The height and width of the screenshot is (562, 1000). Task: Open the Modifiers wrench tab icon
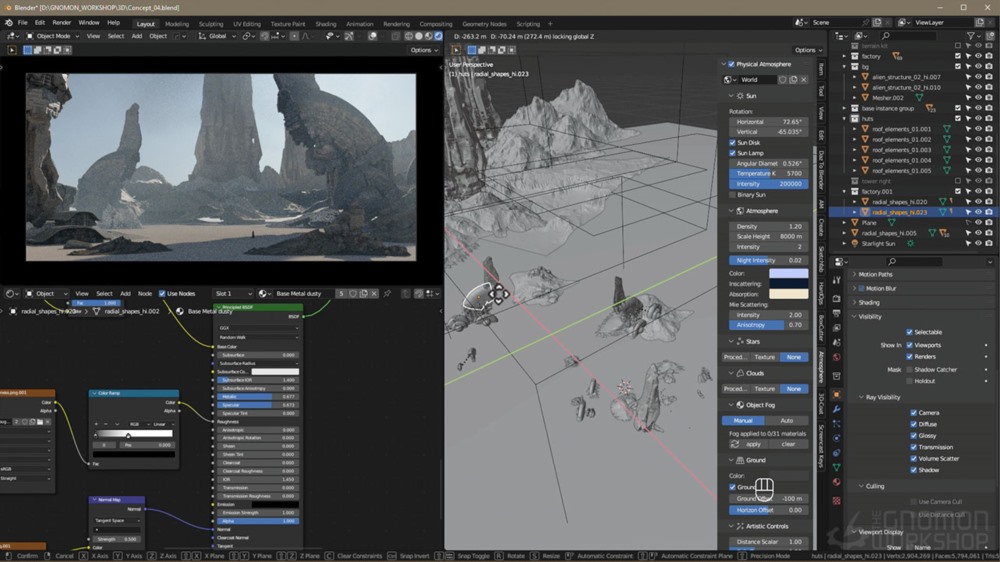point(837,410)
